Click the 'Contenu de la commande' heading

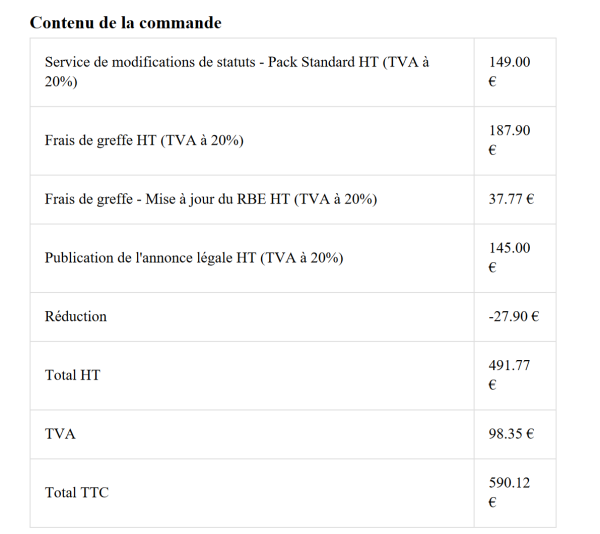pyautogui.click(x=126, y=23)
